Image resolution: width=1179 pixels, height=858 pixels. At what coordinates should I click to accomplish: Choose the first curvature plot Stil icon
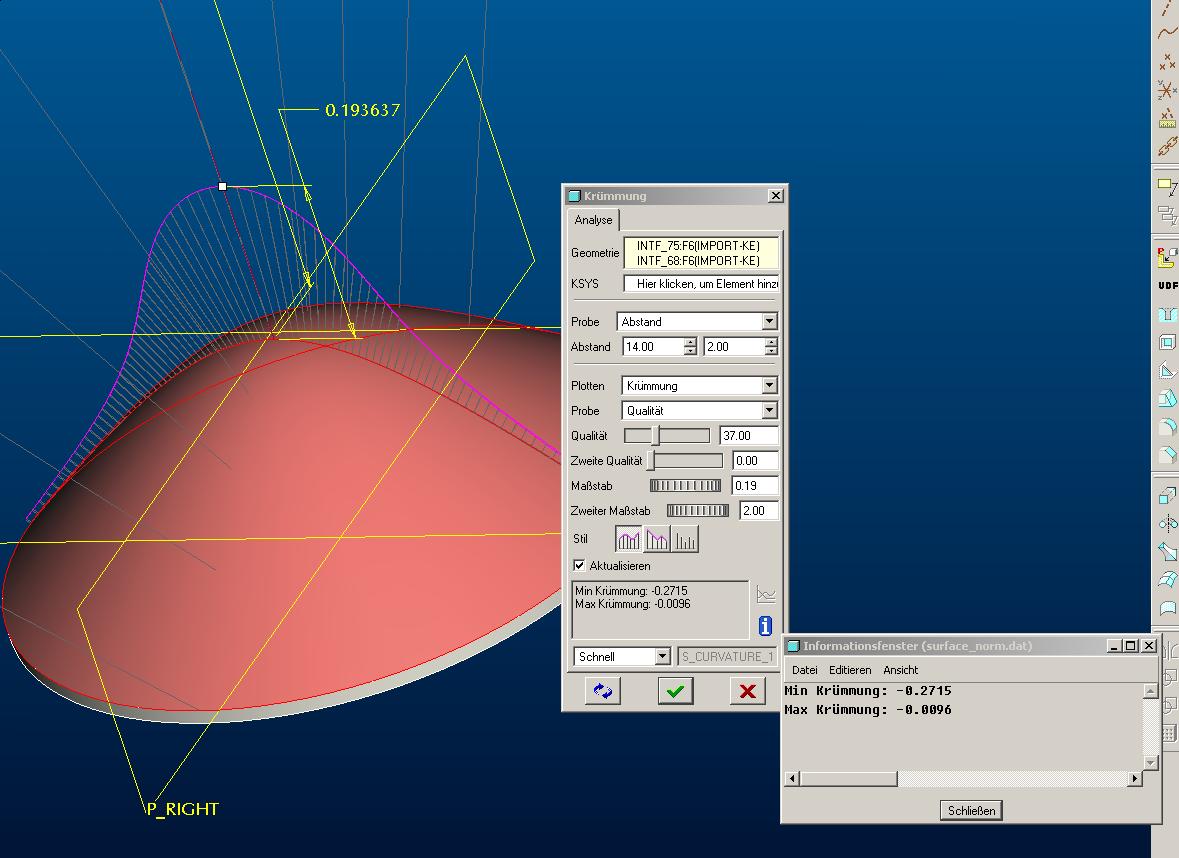[x=629, y=538]
